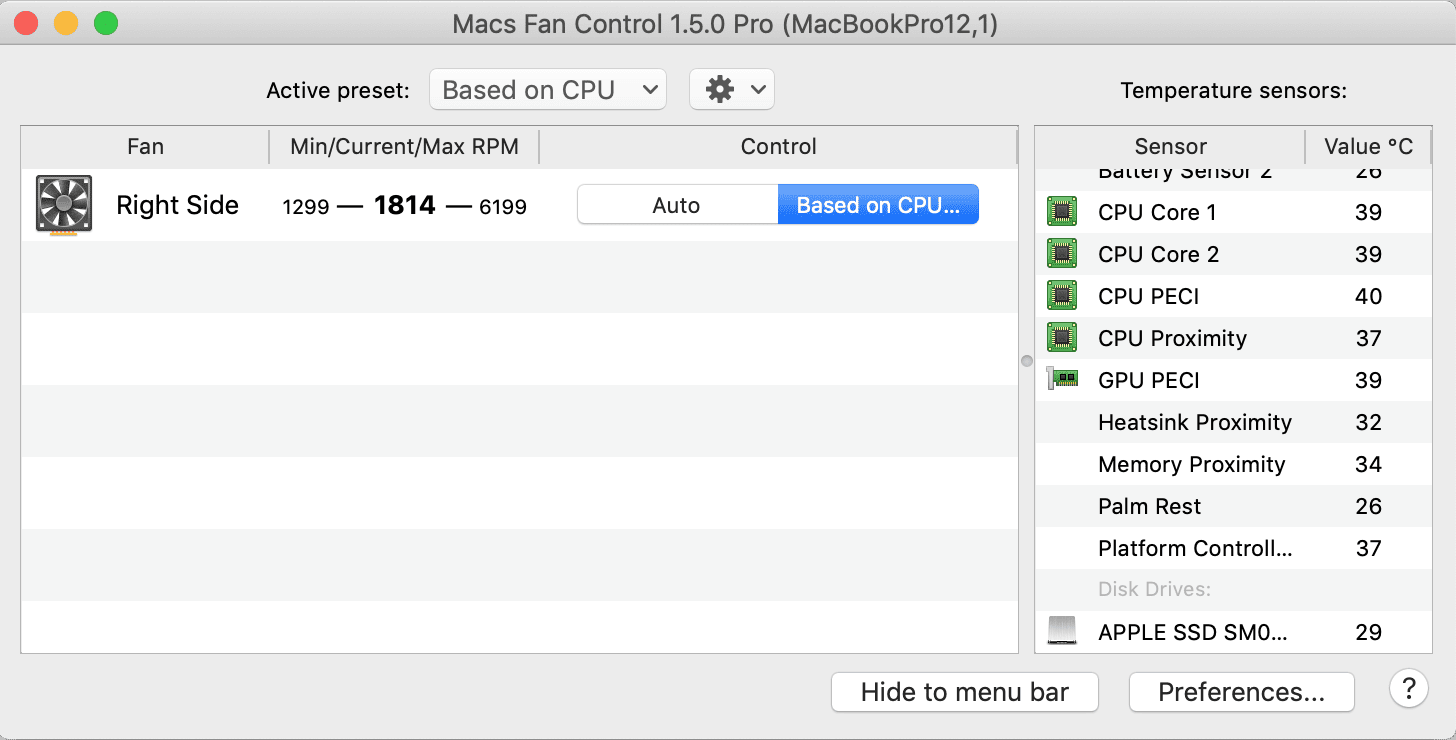
Task: Click the CPU Proximity sensor icon
Action: tap(1061, 337)
